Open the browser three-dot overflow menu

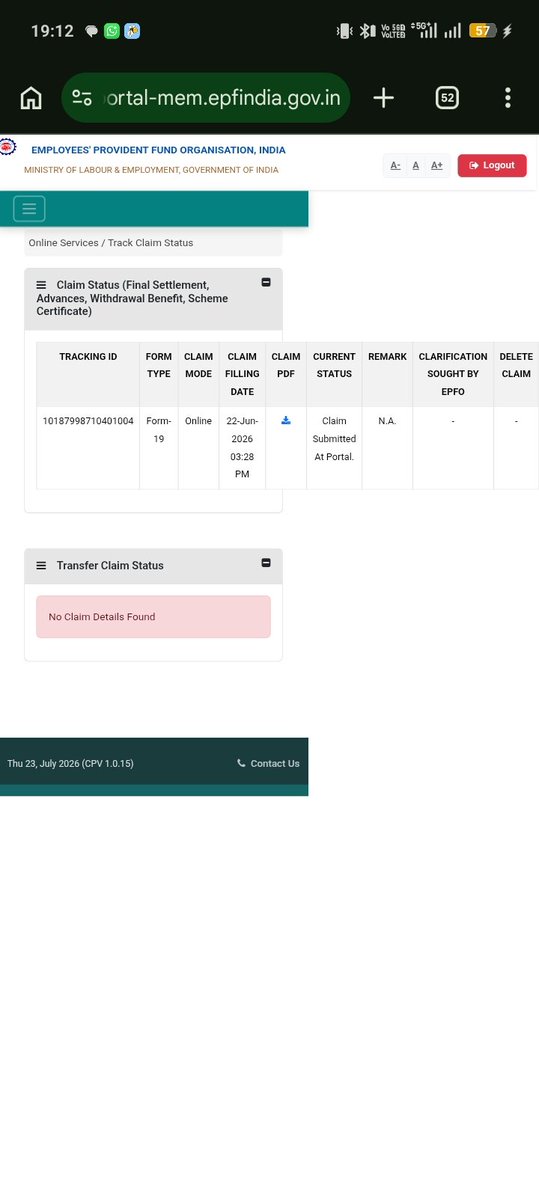tap(508, 98)
